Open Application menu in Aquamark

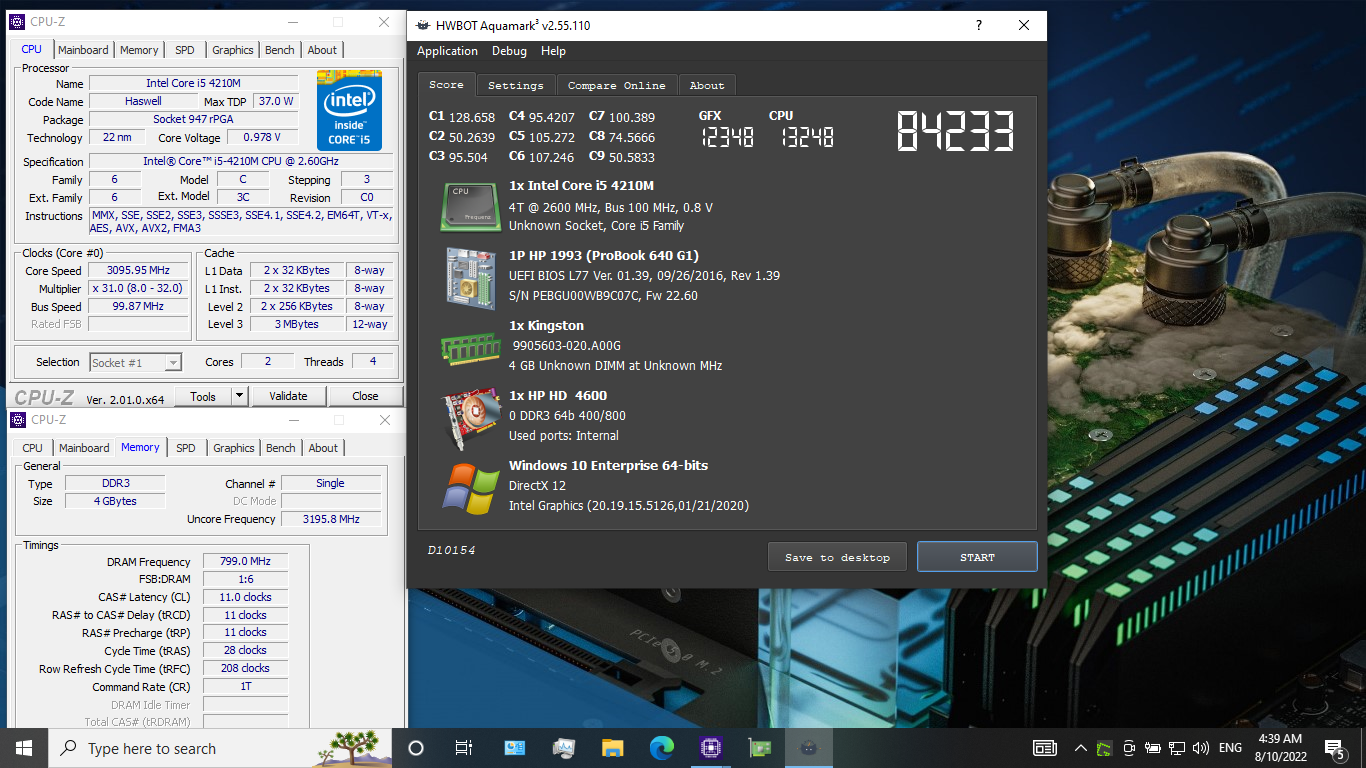coord(447,51)
